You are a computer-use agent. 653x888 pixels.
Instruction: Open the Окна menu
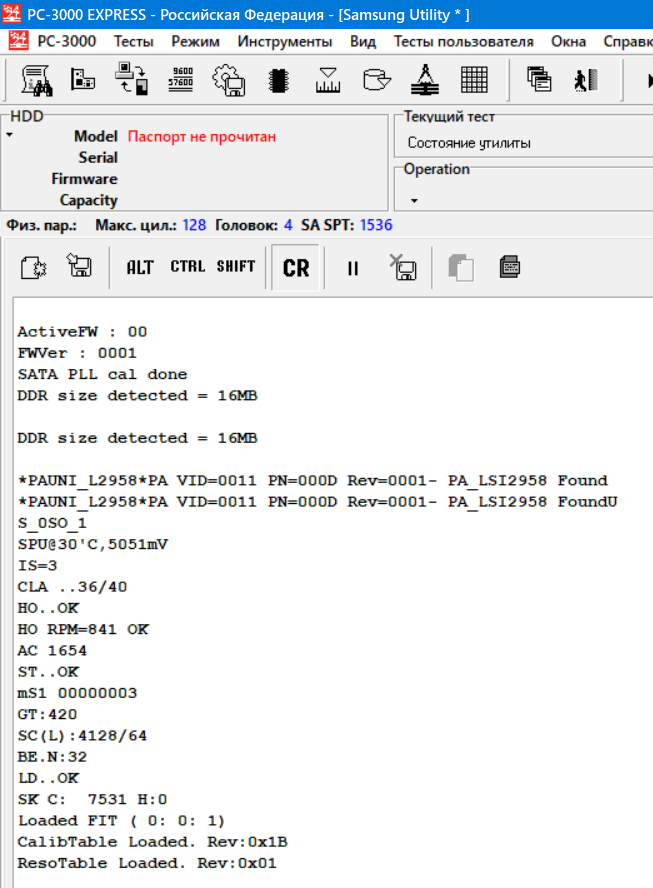[x=569, y=41]
